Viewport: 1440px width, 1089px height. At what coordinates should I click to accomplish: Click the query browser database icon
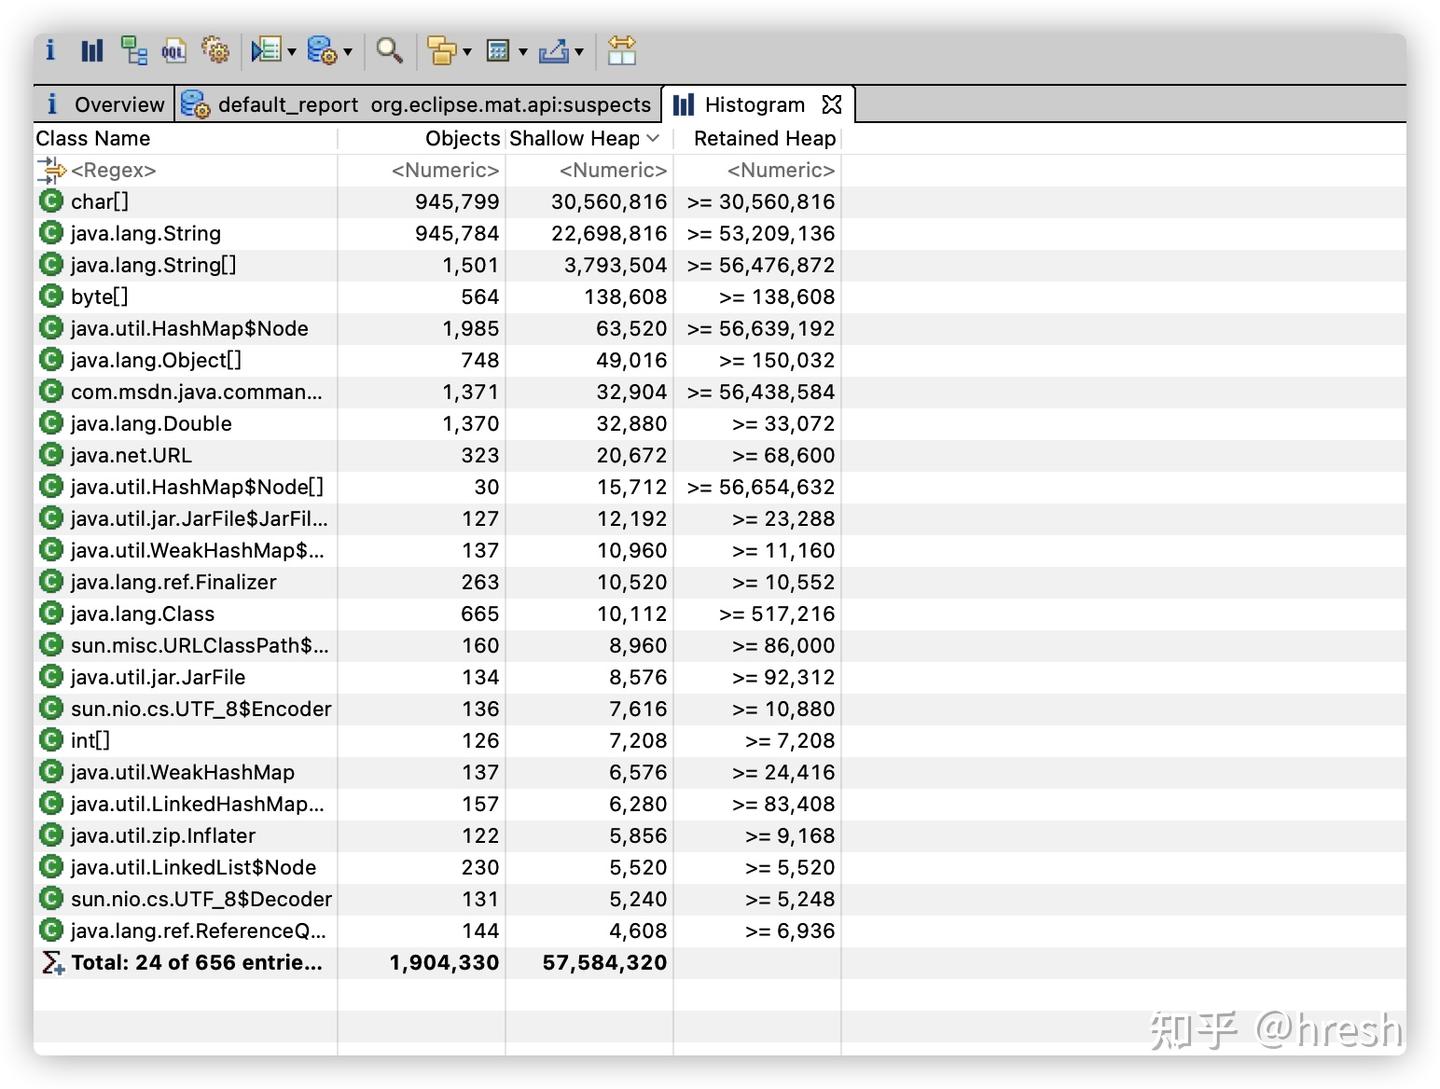(322, 50)
